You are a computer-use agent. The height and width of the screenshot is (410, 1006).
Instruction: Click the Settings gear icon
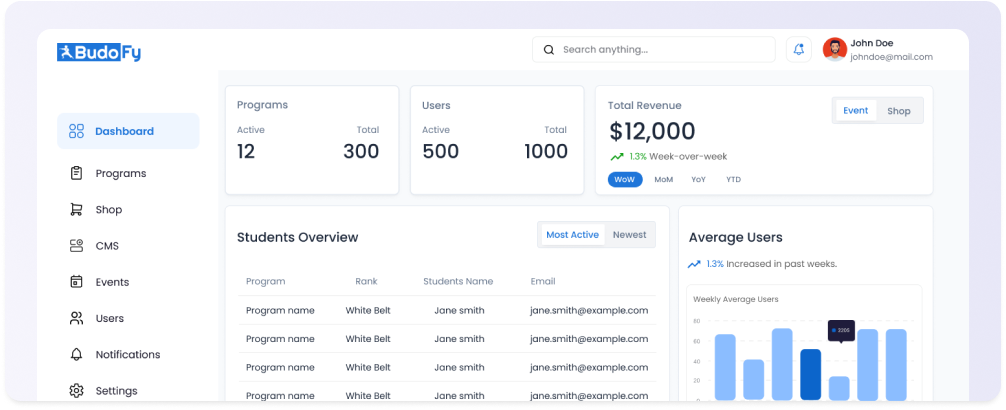tap(76, 390)
